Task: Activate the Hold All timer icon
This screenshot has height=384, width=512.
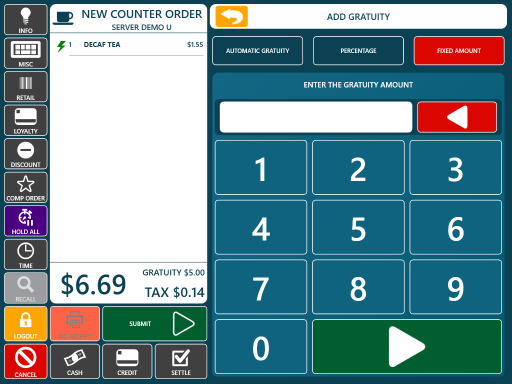Action: pyautogui.click(x=26, y=221)
